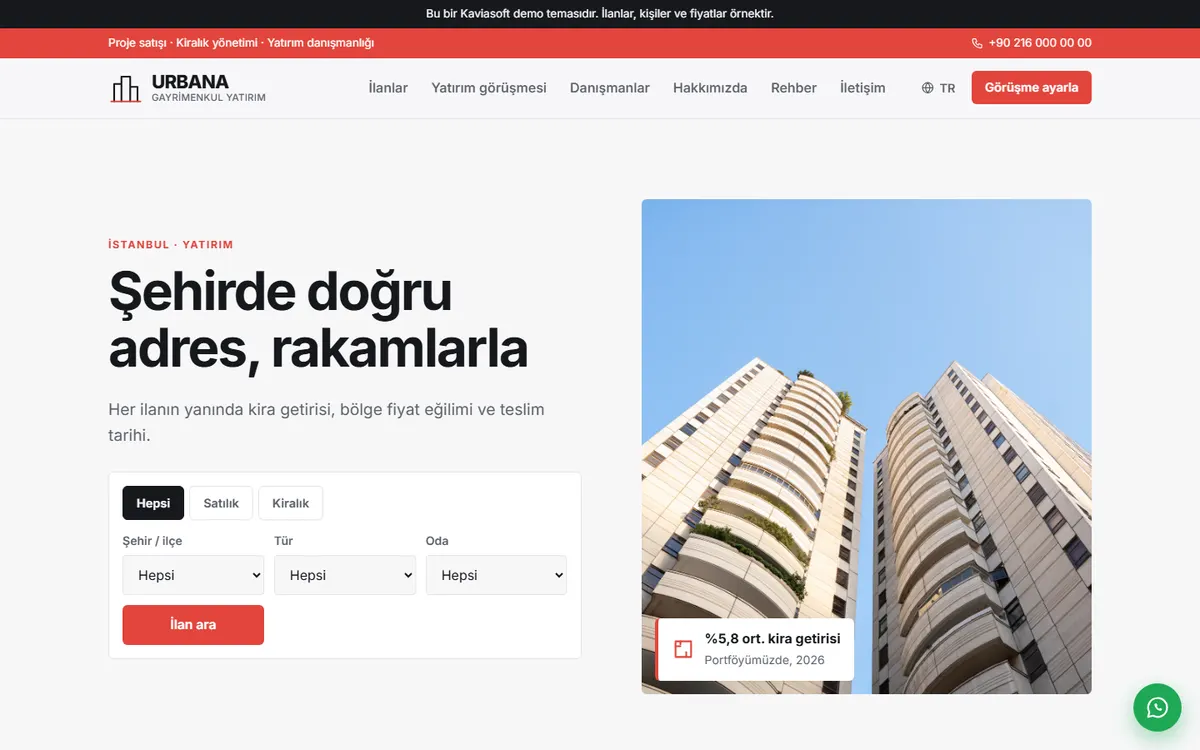Open the WhatsApp chat bubble icon
This screenshot has height=750, width=1200.
point(1157,708)
